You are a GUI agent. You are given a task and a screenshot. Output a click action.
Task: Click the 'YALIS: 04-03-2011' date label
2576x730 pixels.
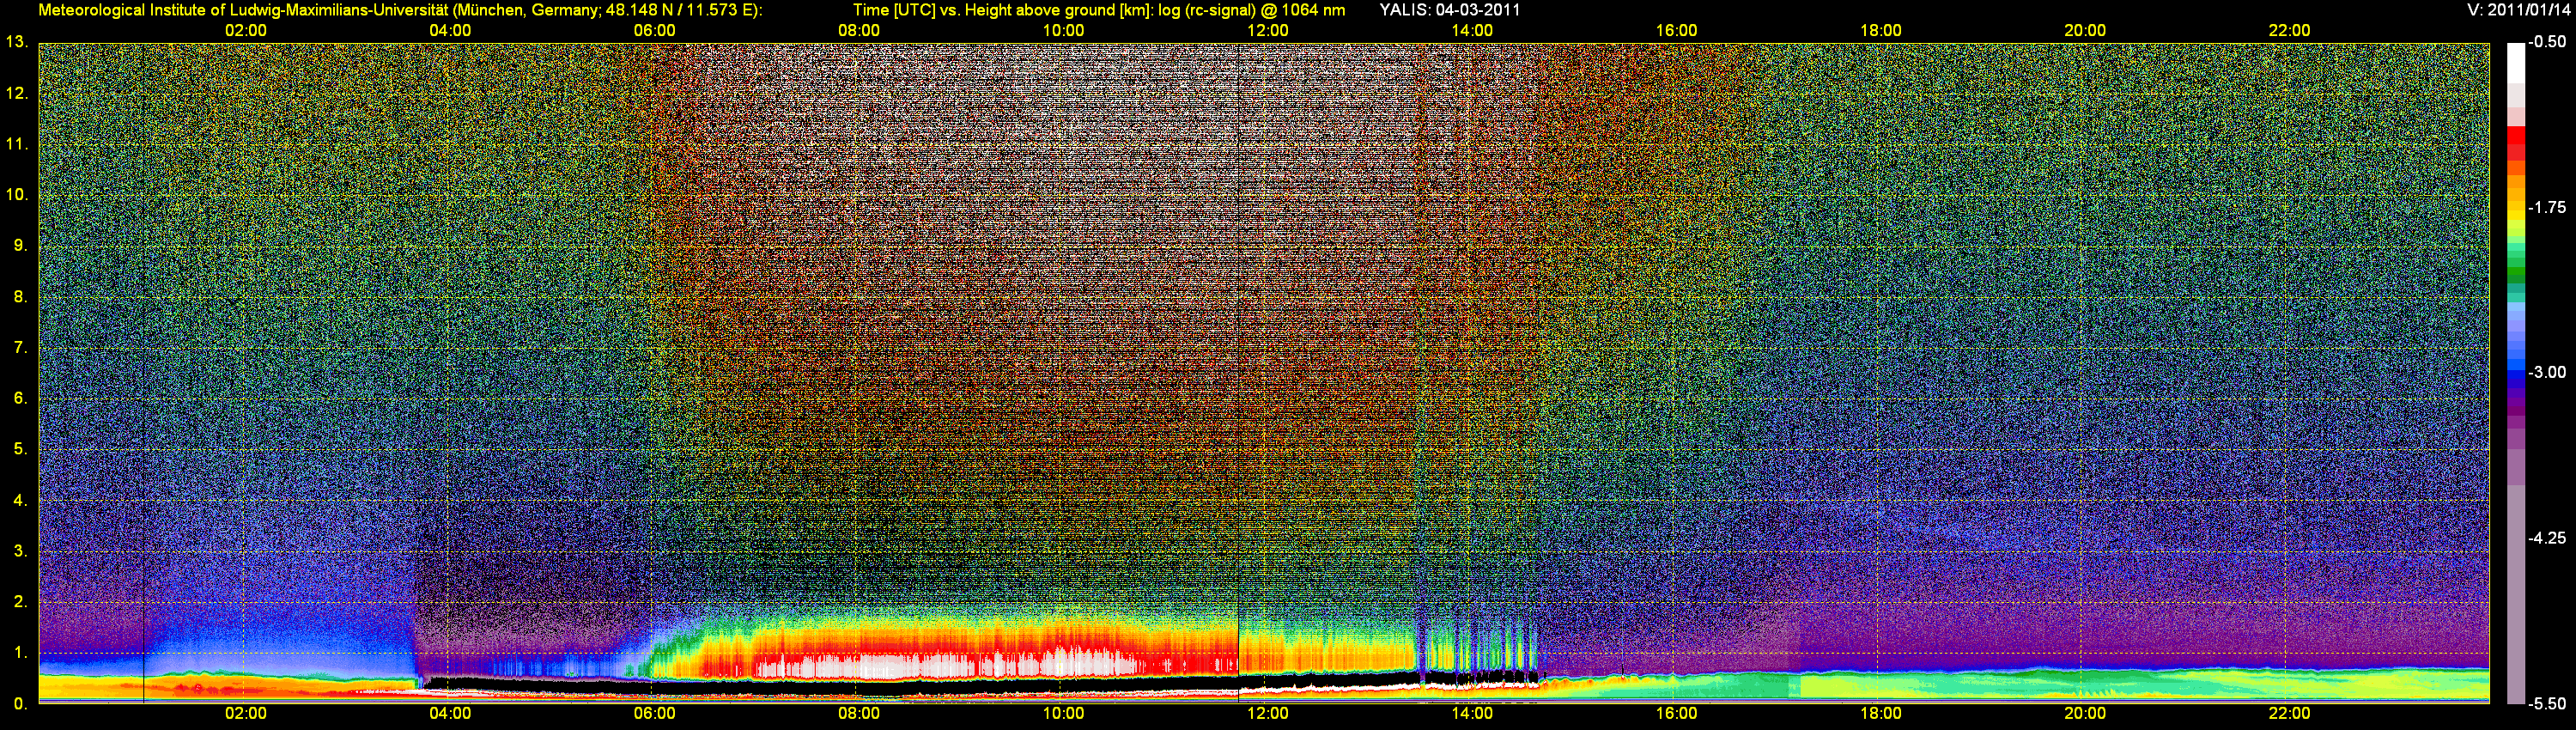click(x=1450, y=10)
